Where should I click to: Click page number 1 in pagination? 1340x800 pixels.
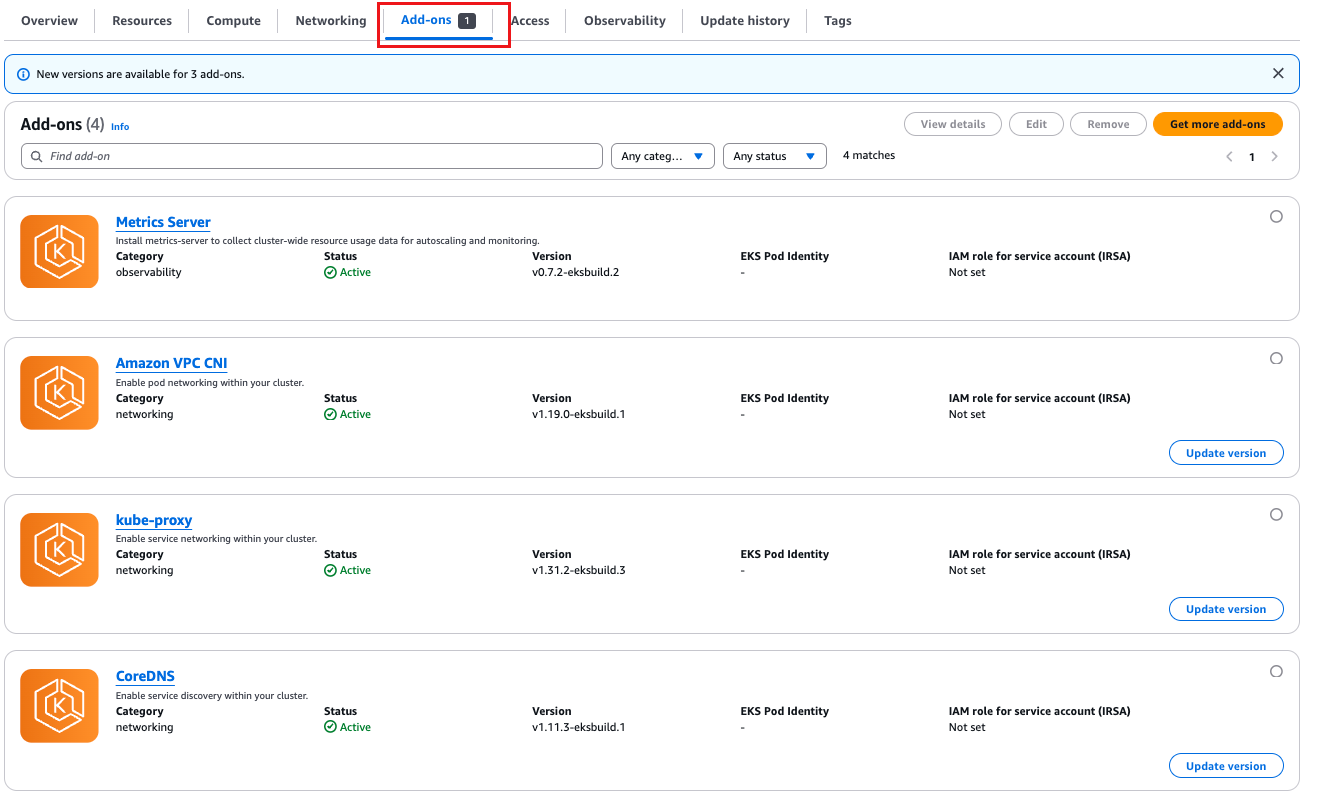click(x=1252, y=157)
